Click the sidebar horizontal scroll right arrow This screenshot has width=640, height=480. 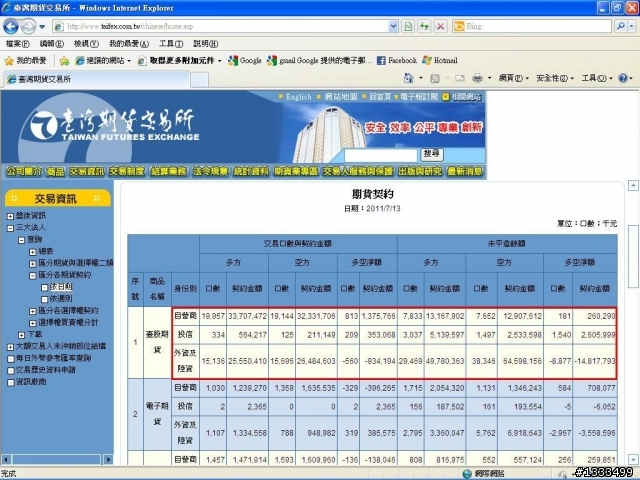pos(108,460)
